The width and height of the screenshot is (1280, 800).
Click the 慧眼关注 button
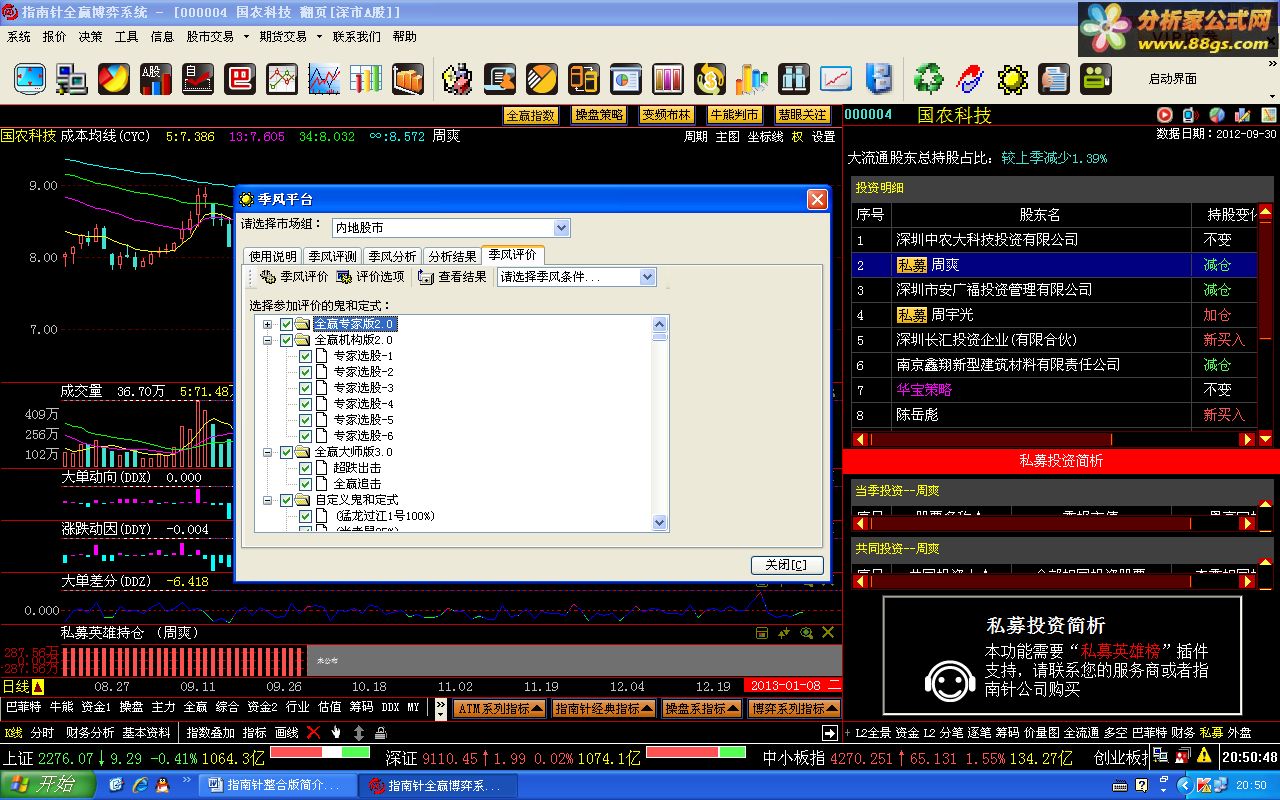click(x=803, y=115)
